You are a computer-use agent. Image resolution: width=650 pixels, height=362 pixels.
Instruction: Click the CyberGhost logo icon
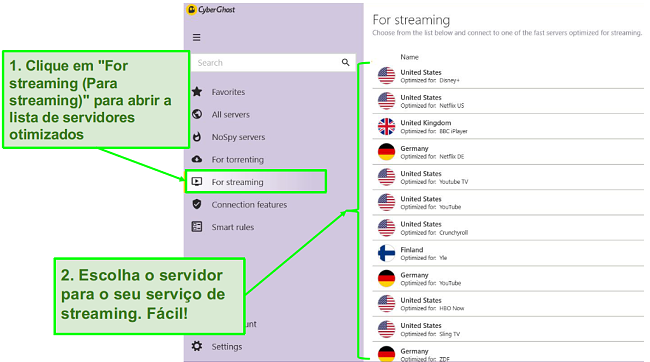pos(191,10)
